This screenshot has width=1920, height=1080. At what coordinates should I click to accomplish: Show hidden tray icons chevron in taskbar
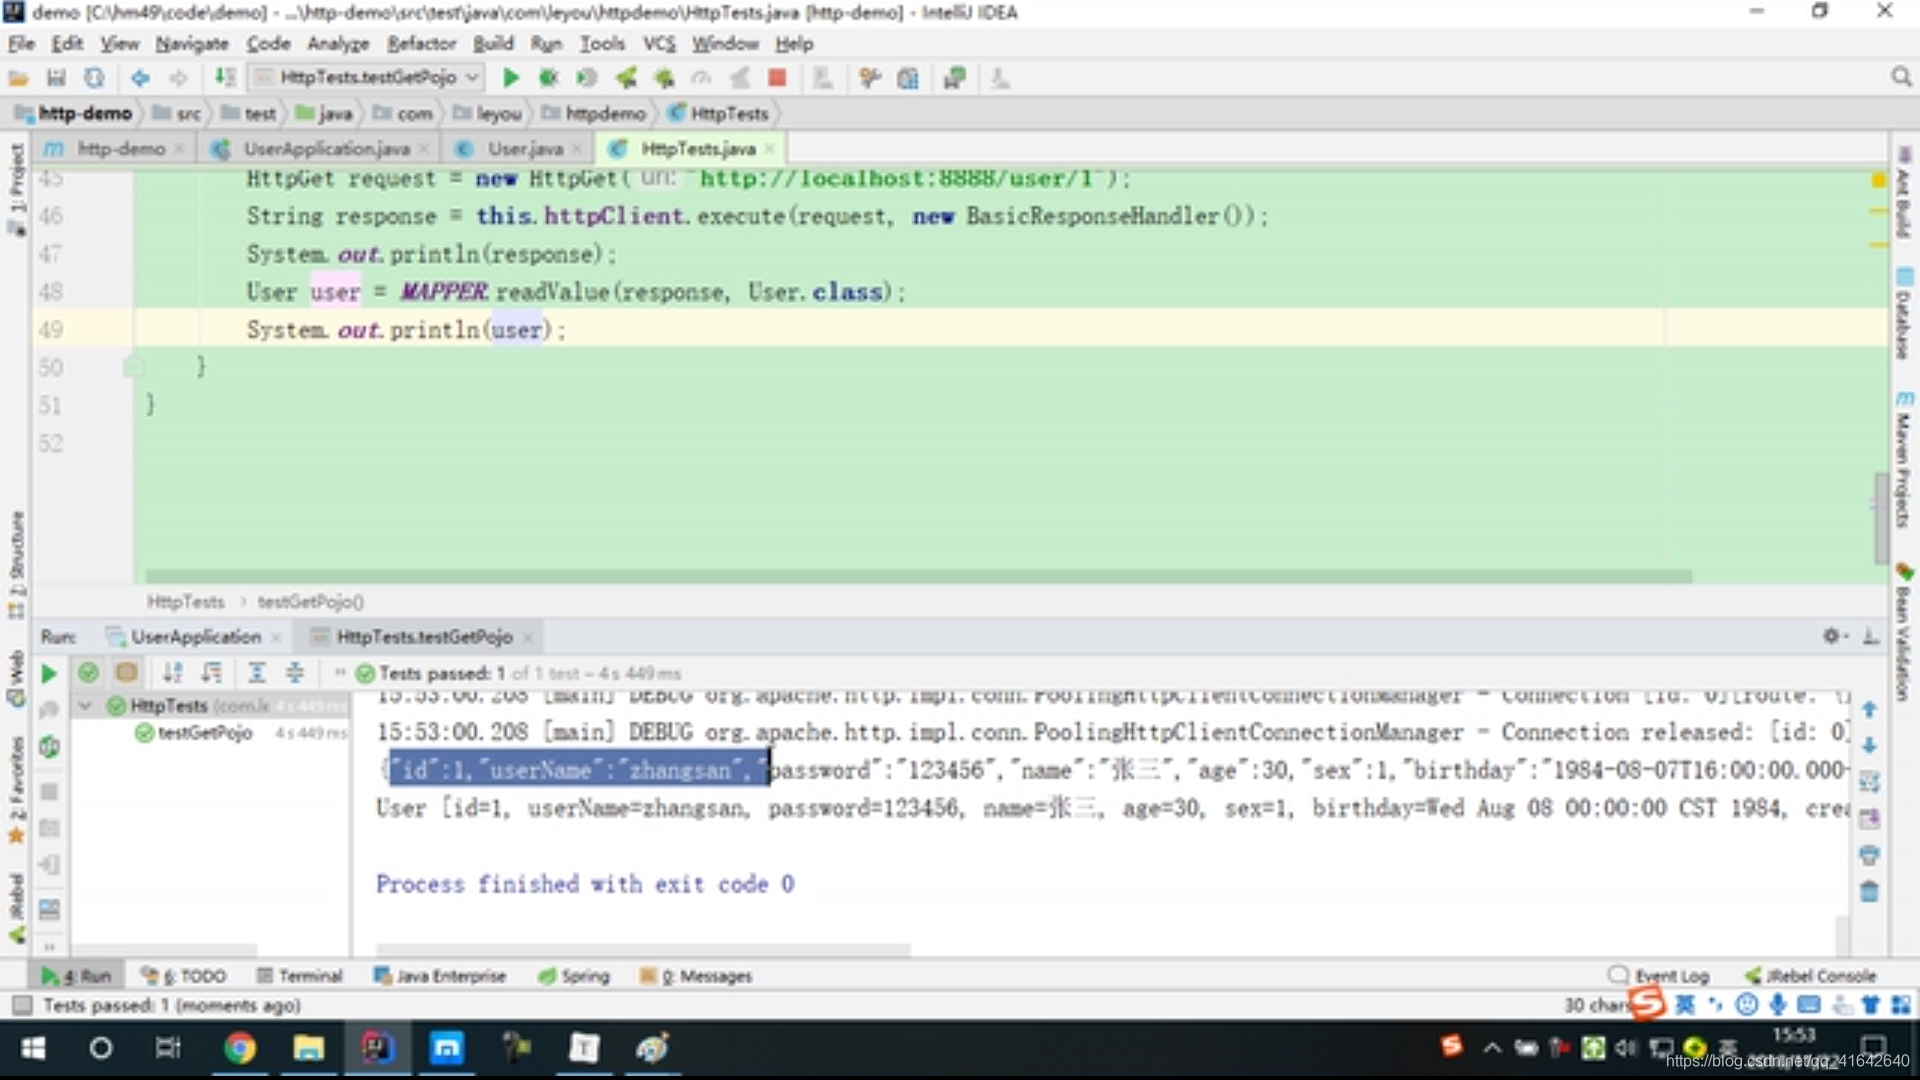[1492, 1048]
